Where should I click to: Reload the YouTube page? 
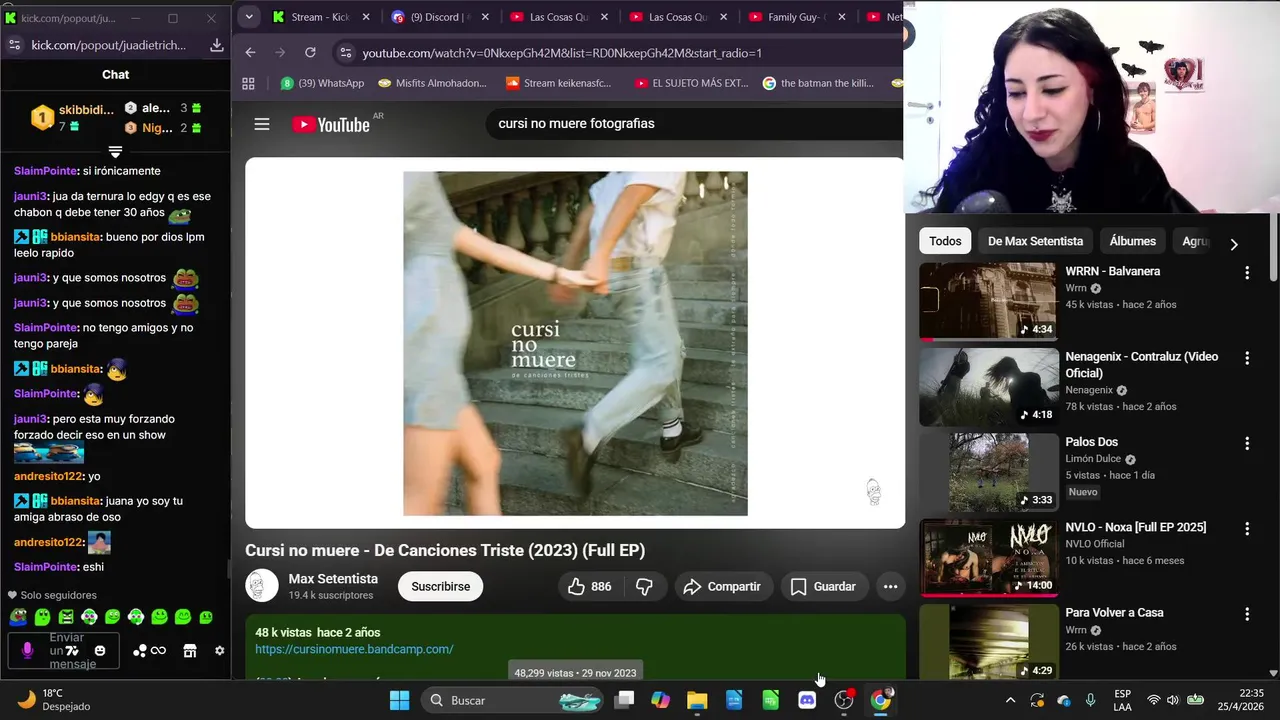click(x=310, y=53)
